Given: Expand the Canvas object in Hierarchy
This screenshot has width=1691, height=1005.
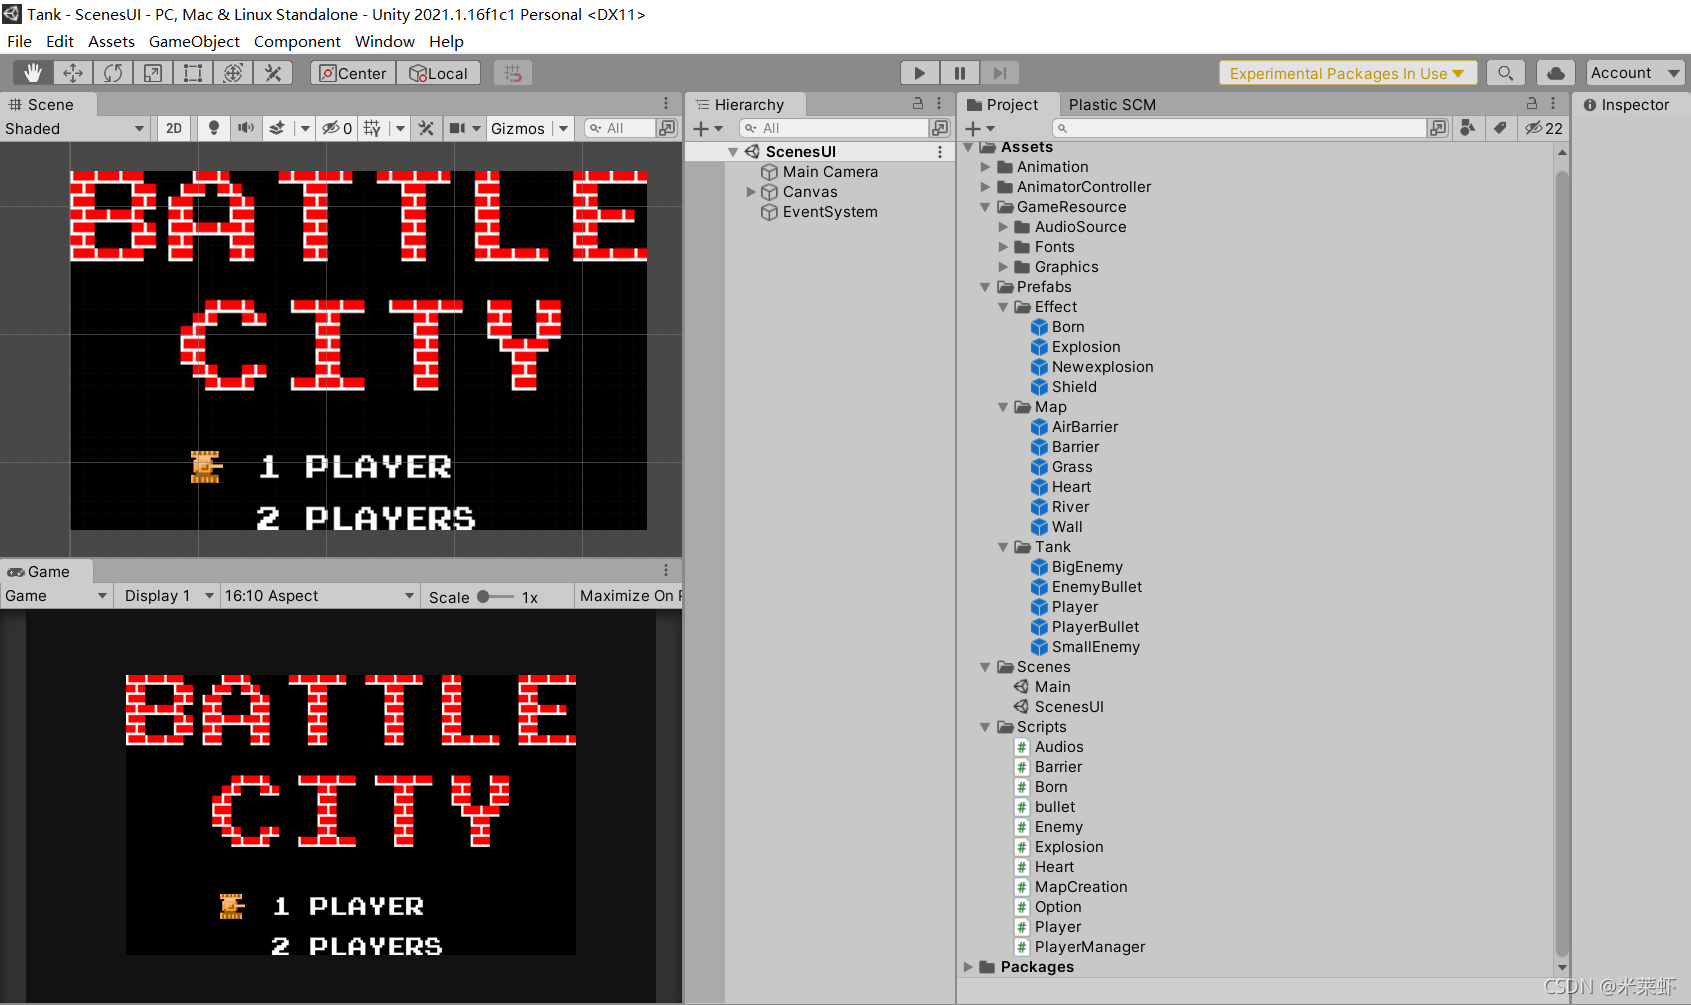Looking at the screenshot, I should [x=752, y=192].
